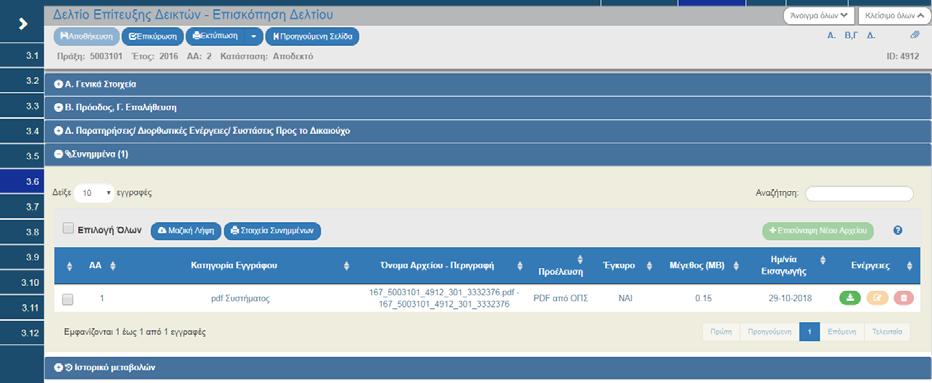
Task: Jump to section Α. link
Action: (x=832, y=36)
